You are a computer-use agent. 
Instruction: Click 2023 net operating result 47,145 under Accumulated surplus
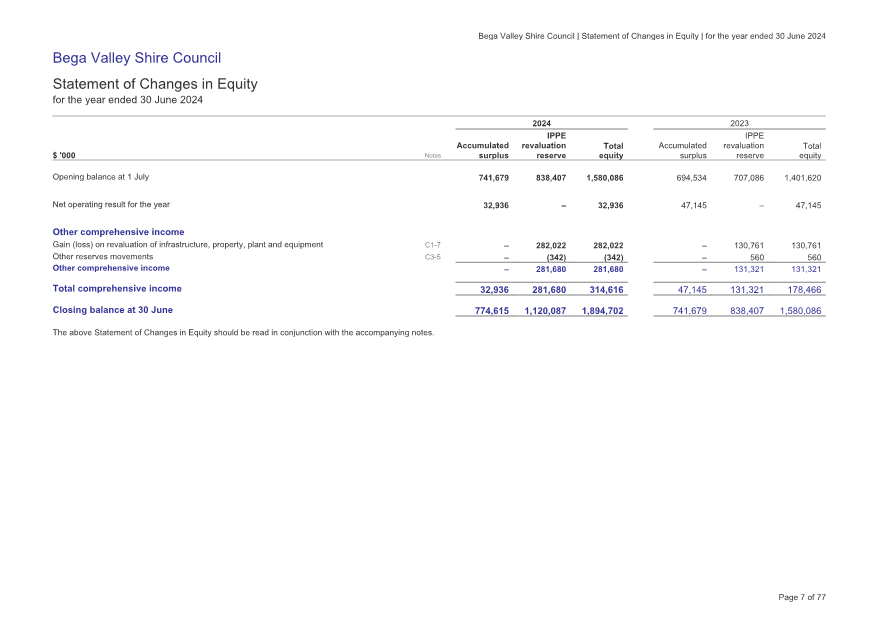coord(694,205)
